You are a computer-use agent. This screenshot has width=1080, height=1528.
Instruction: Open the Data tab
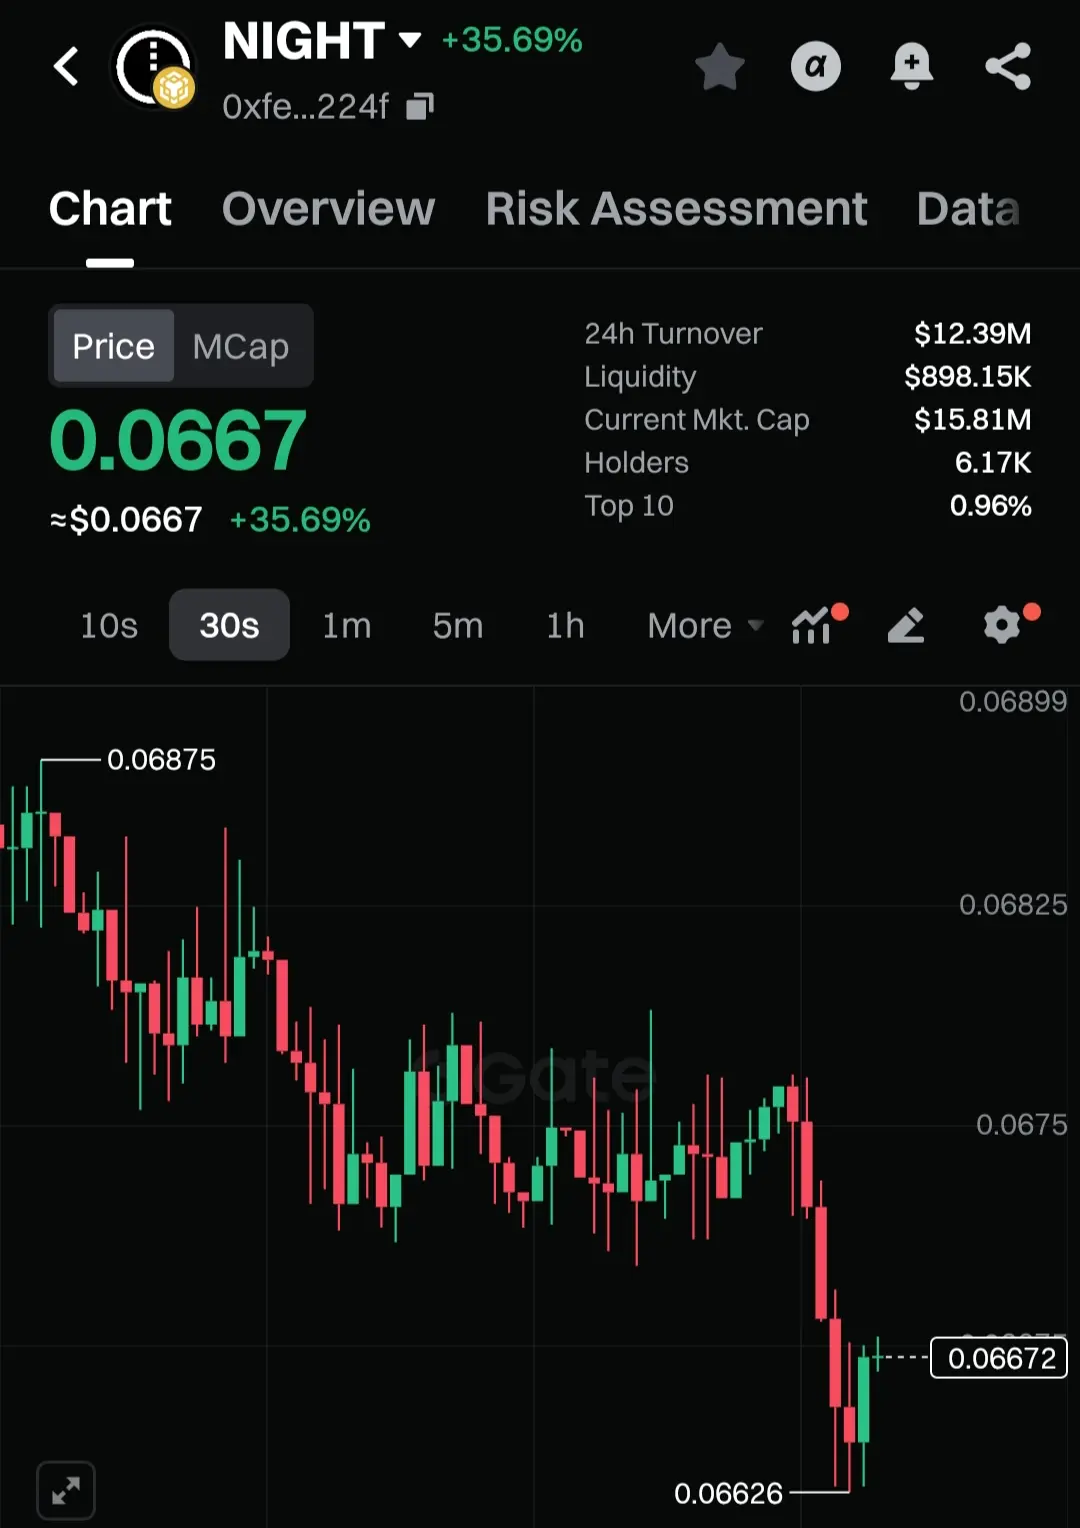click(x=968, y=209)
